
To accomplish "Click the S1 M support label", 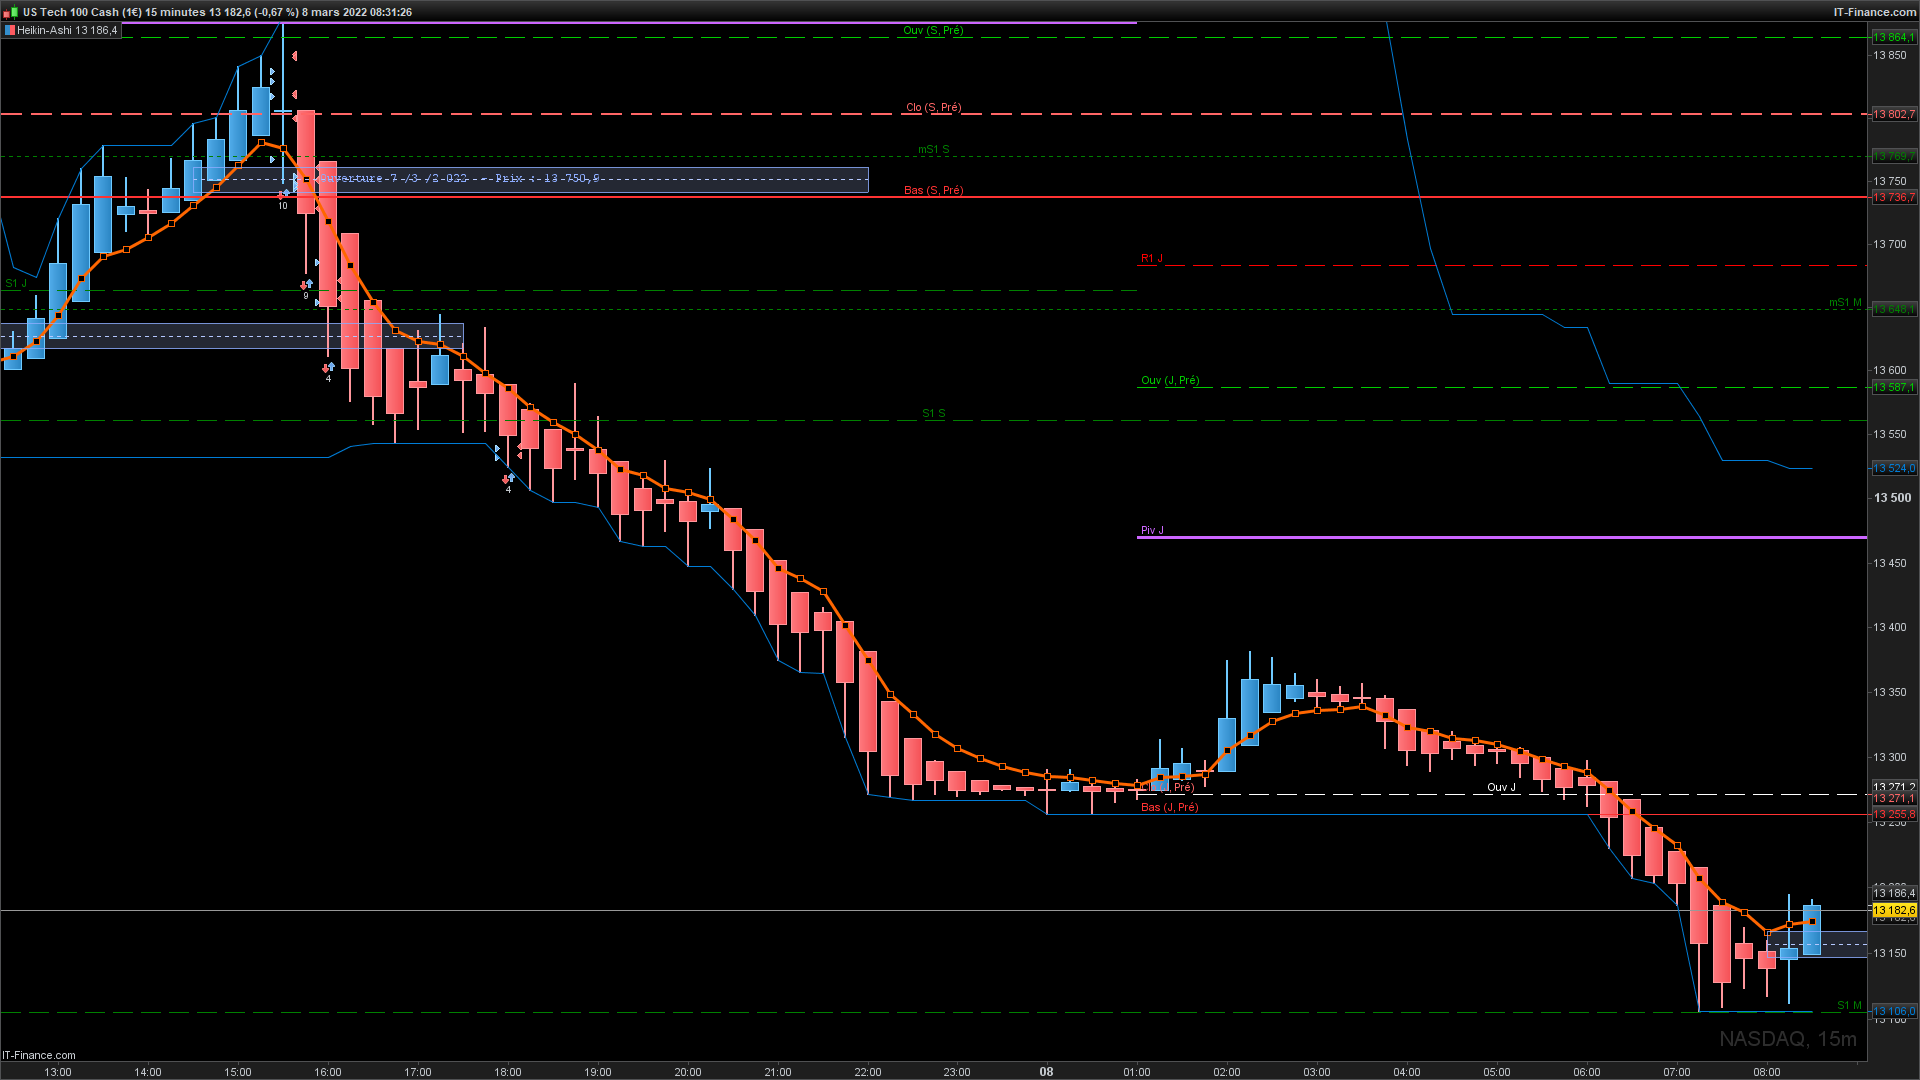I will (x=1849, y=1005).
